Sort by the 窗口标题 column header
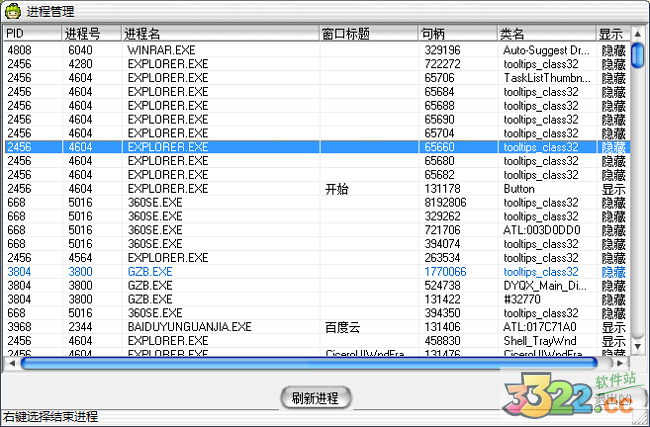Image resolution: width=650 pixels, height=427 pixels. pos(369,34)
